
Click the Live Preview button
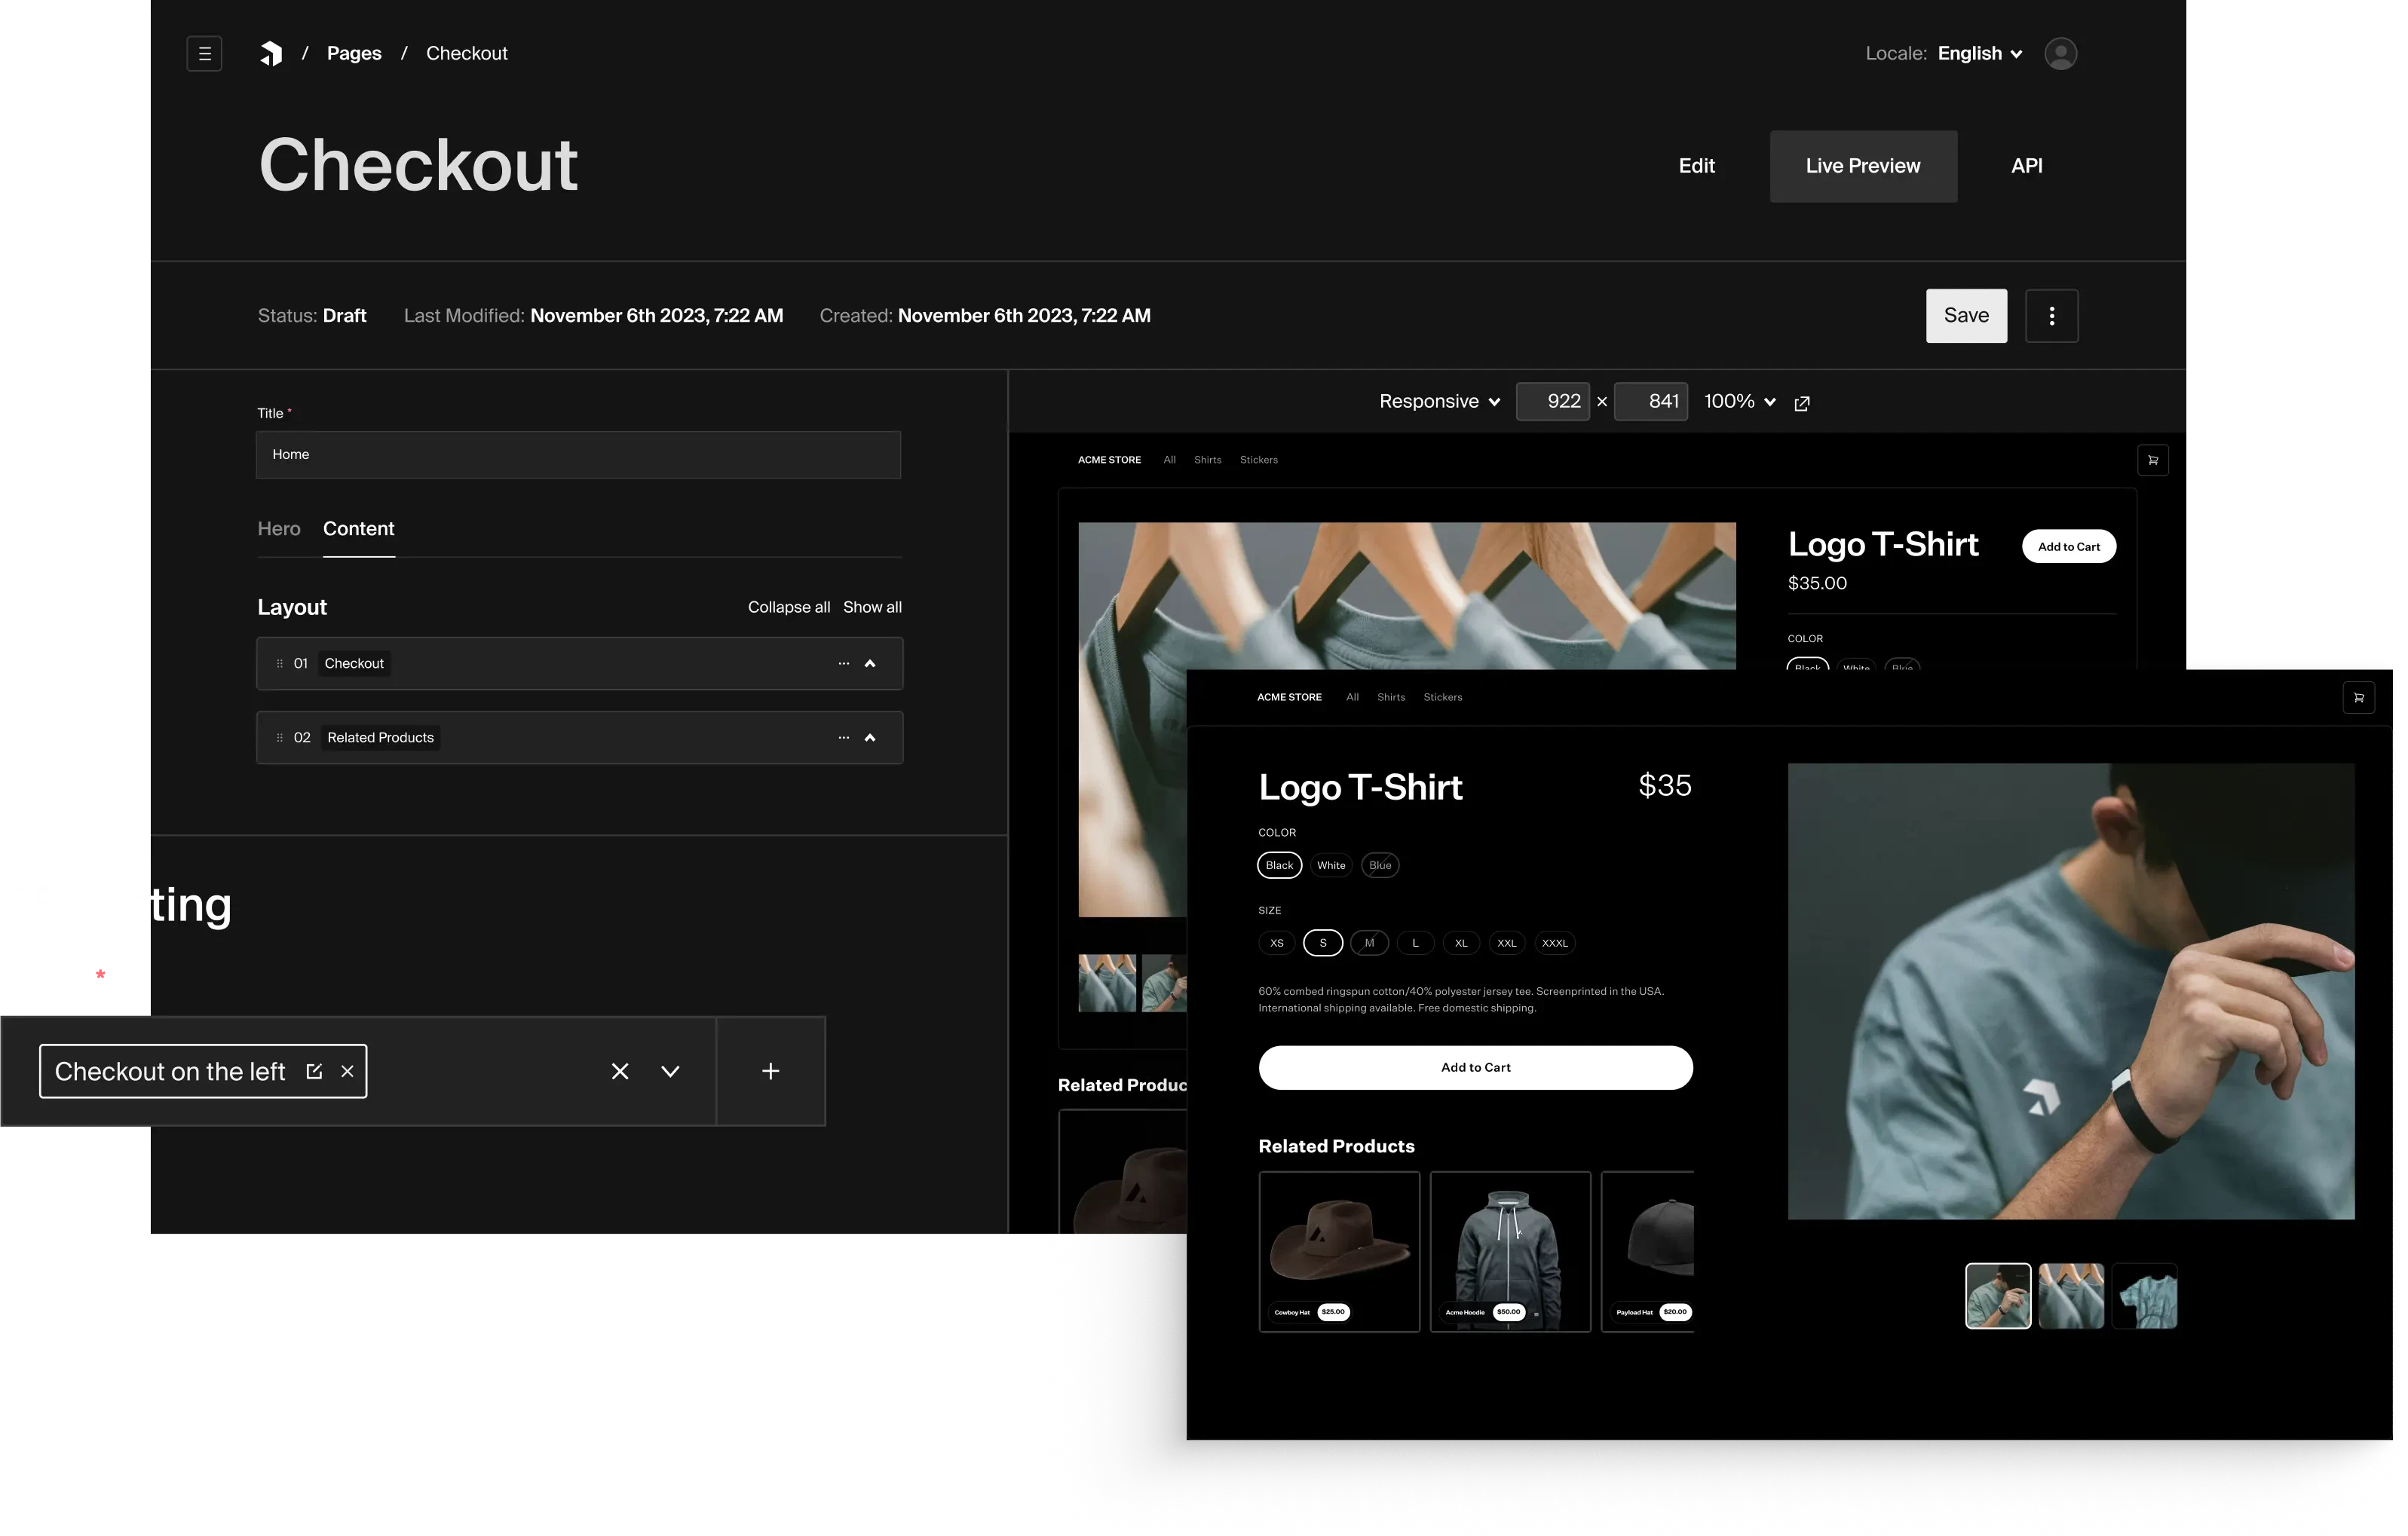click(1862, 165)
